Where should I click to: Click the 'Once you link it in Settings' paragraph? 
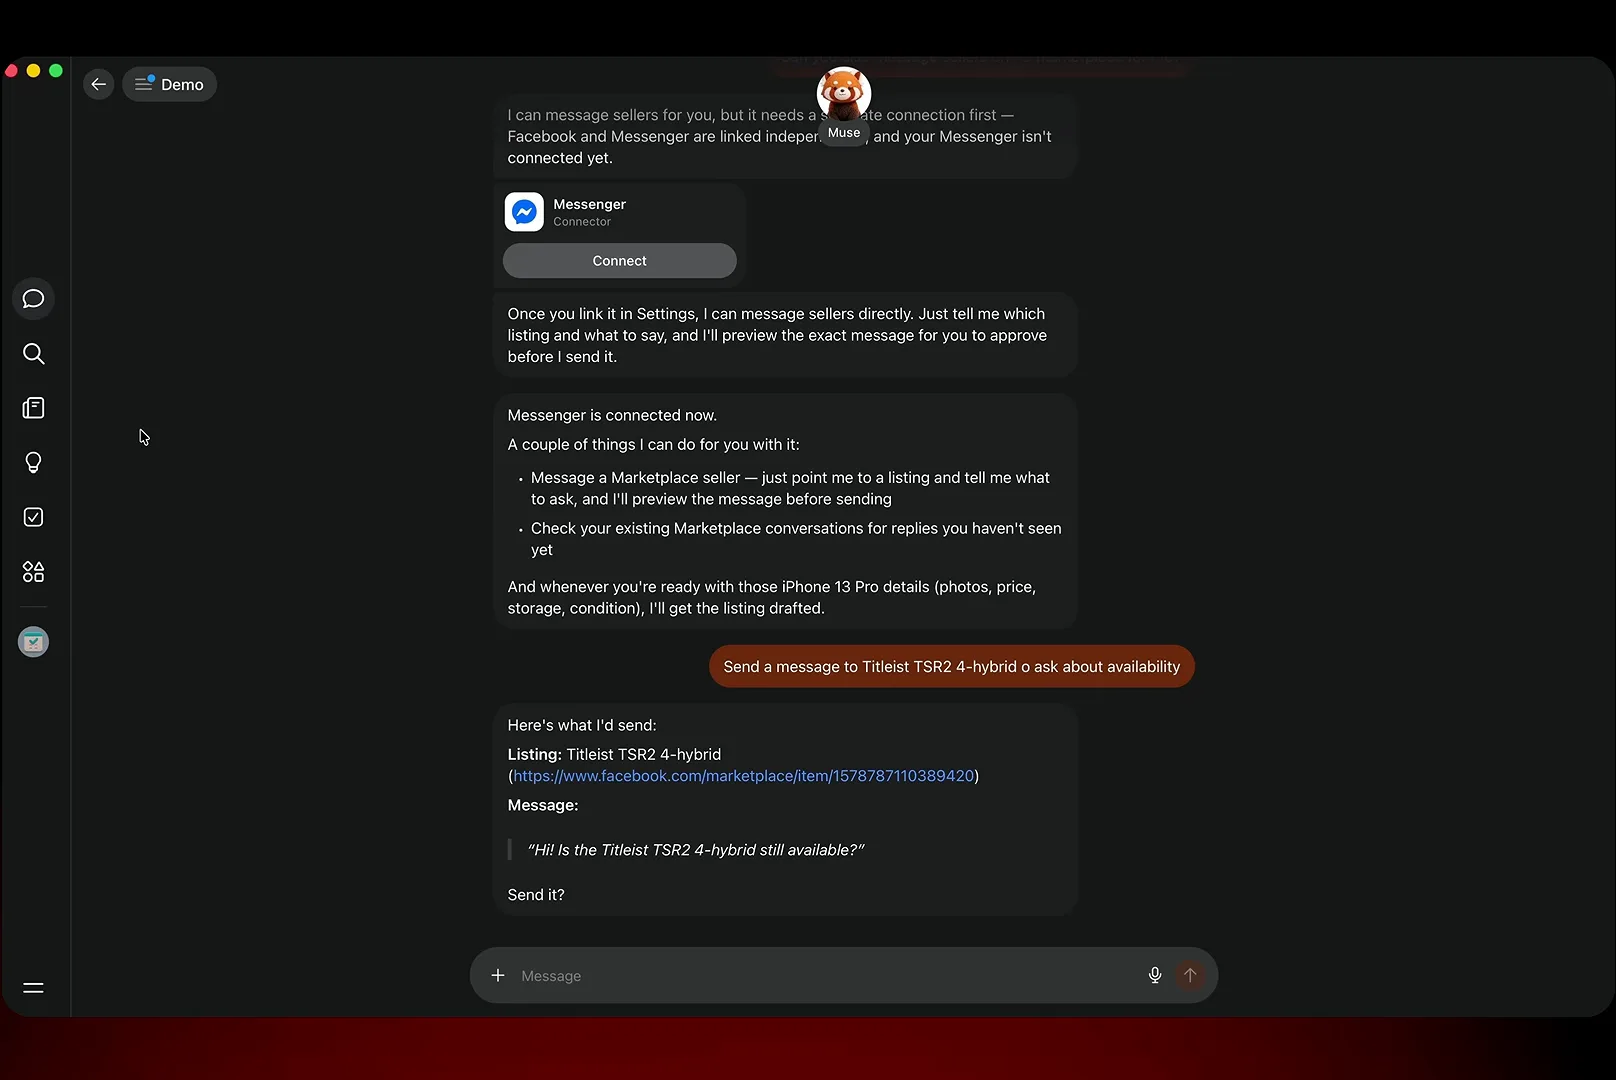[777, 335]
